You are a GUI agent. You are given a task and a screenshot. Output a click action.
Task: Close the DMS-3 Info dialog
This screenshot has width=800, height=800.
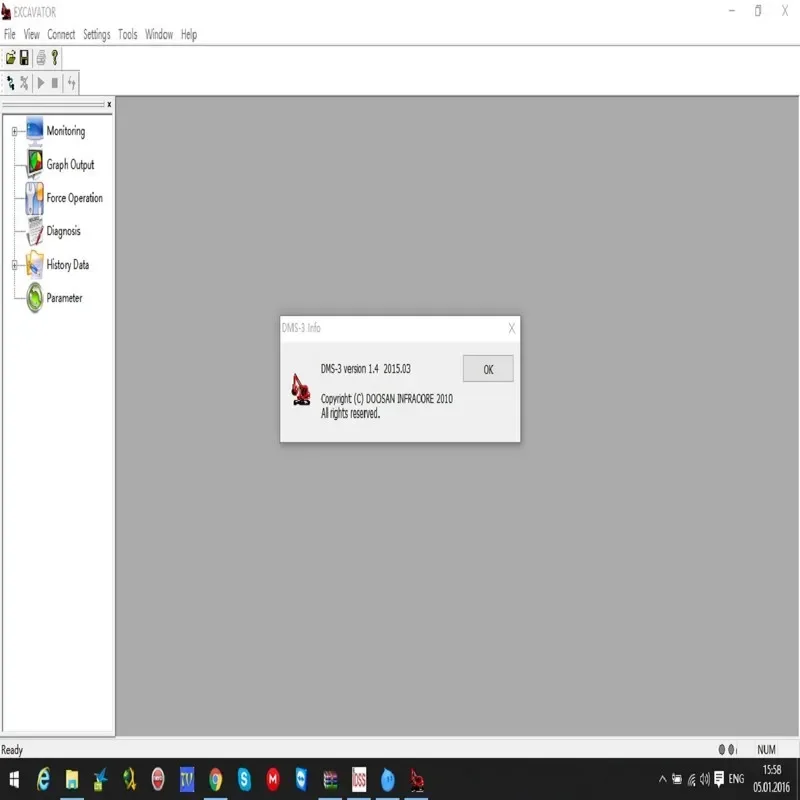512,329
